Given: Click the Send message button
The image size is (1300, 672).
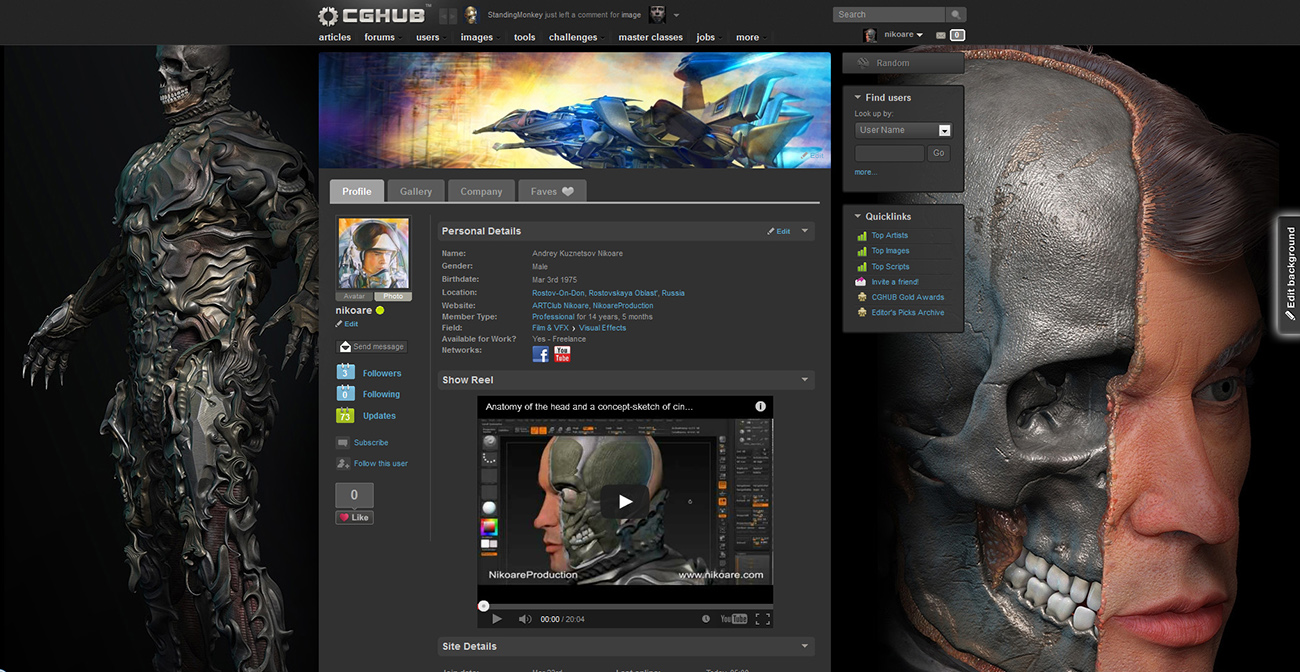Looking at the screenshot, I should tap(372, 346).
